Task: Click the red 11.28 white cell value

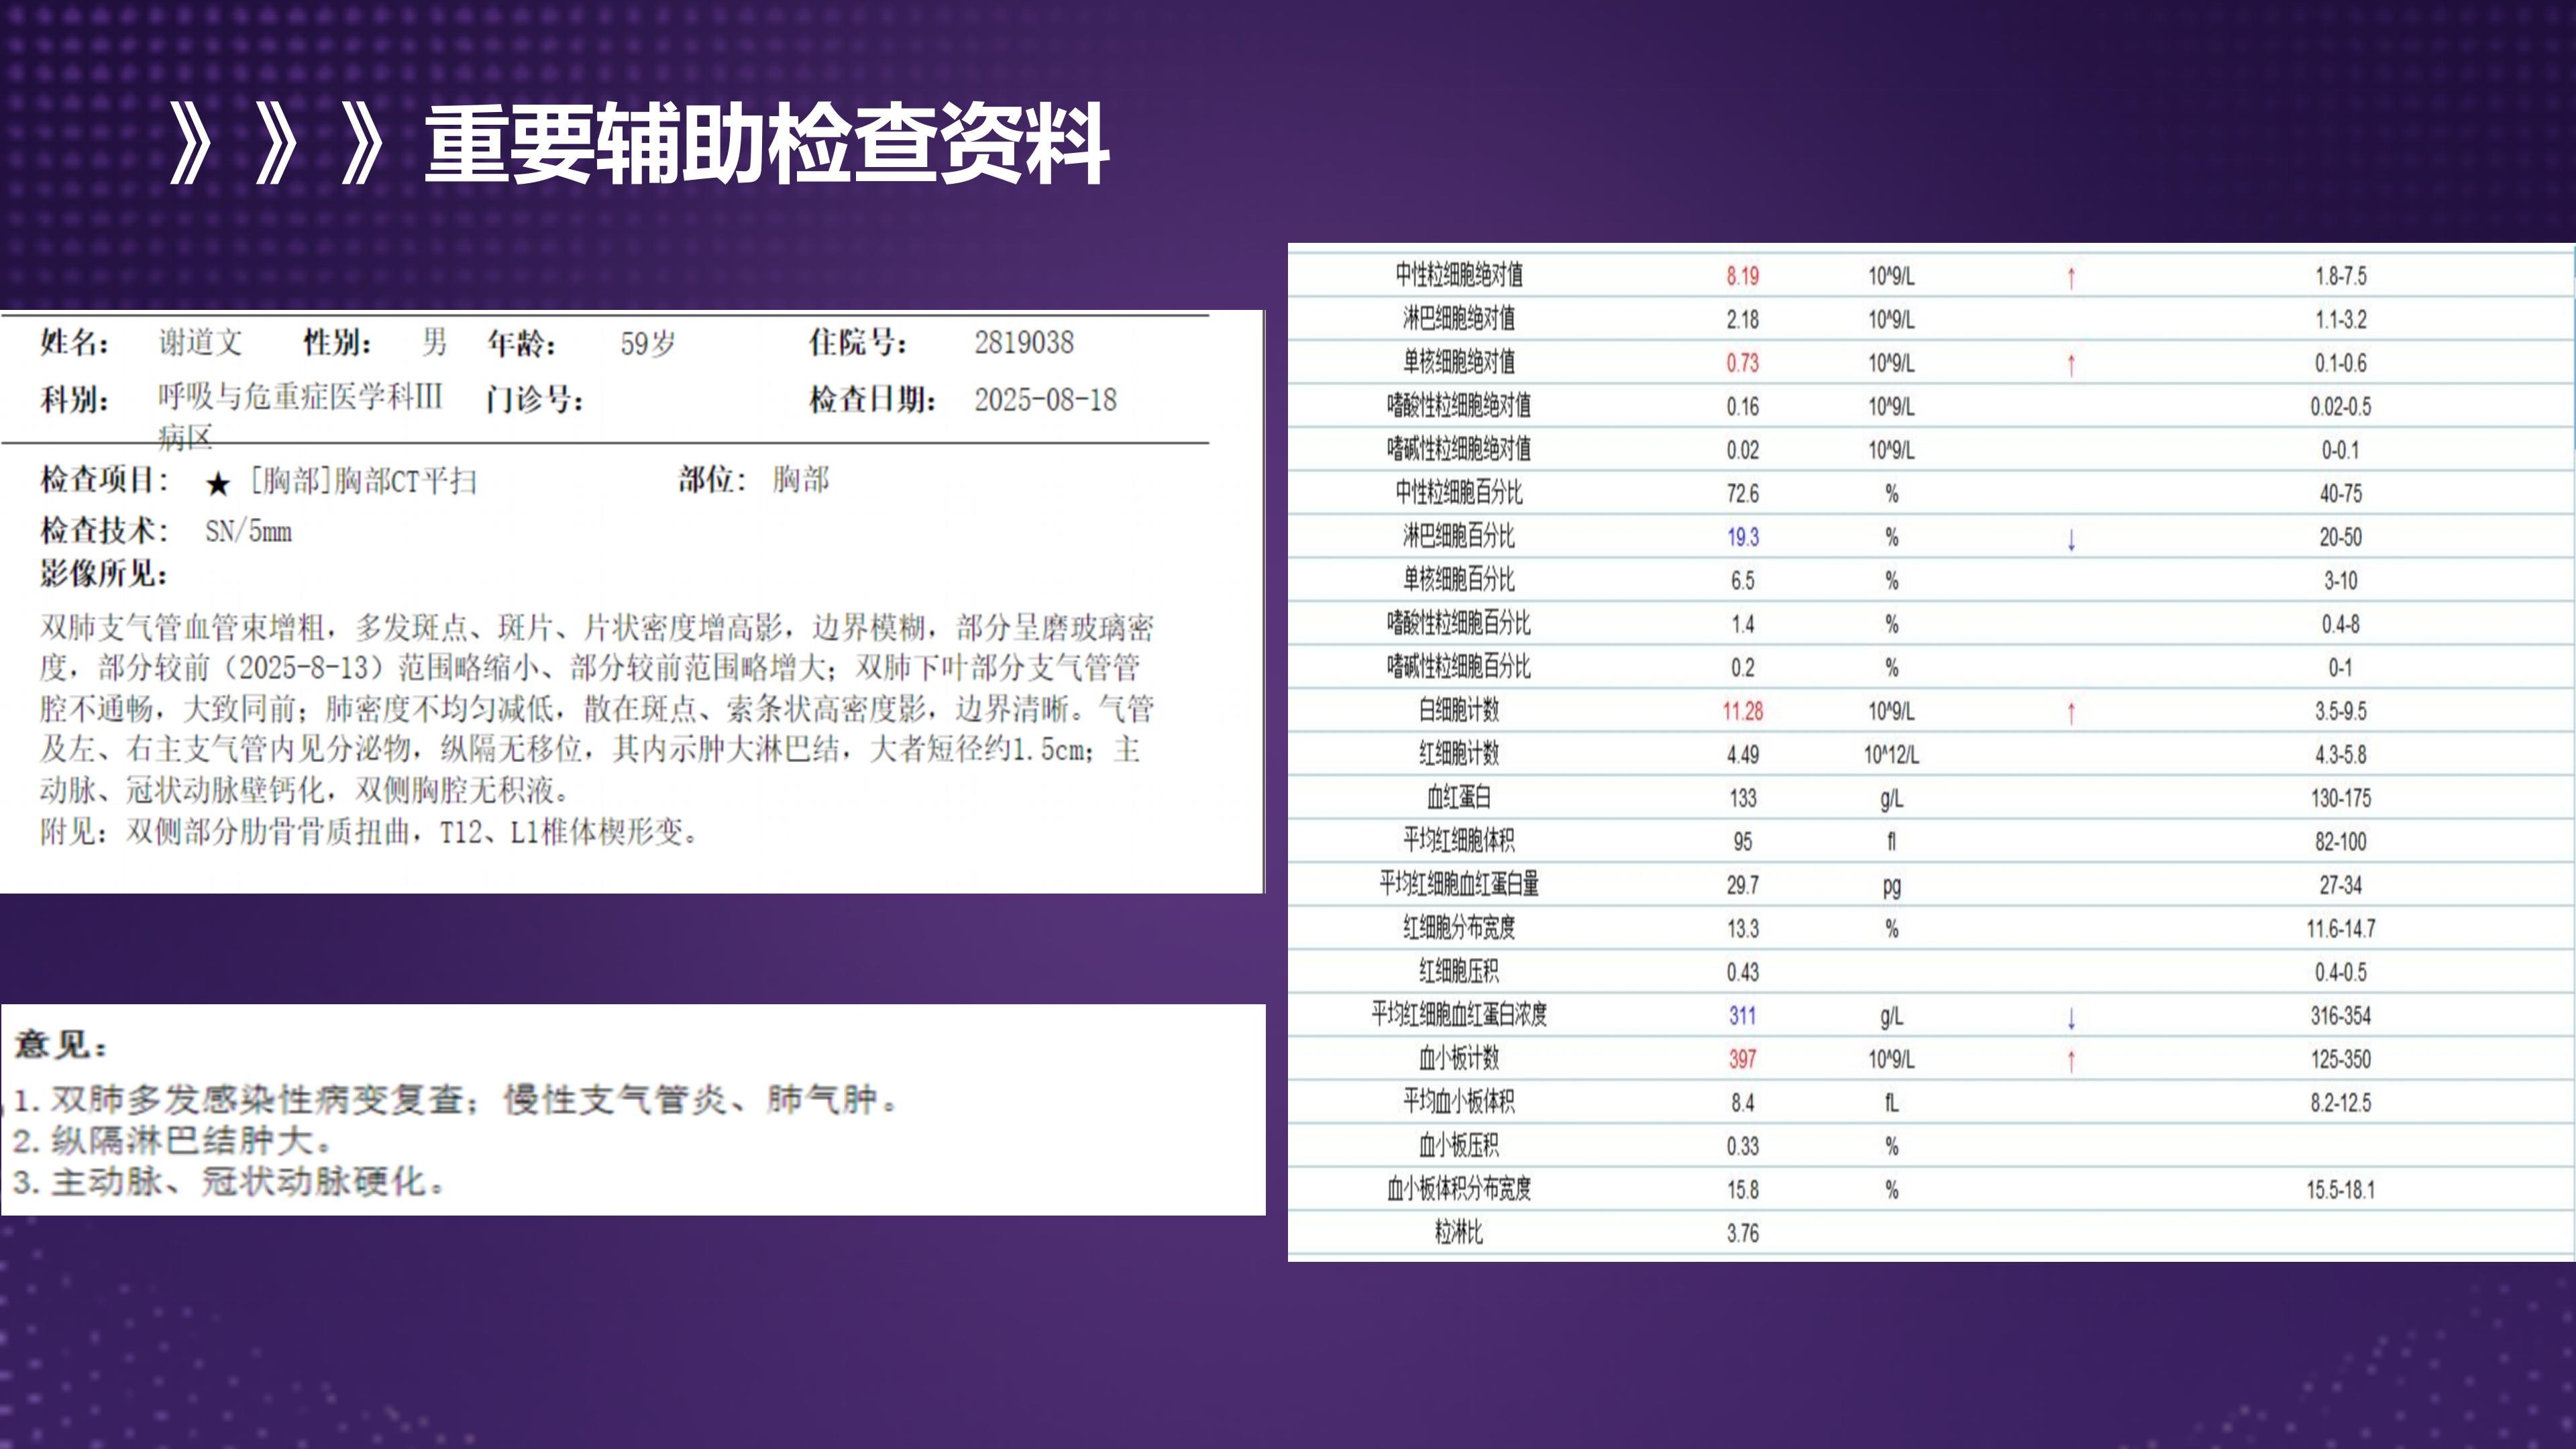Action: [1742, 711]
